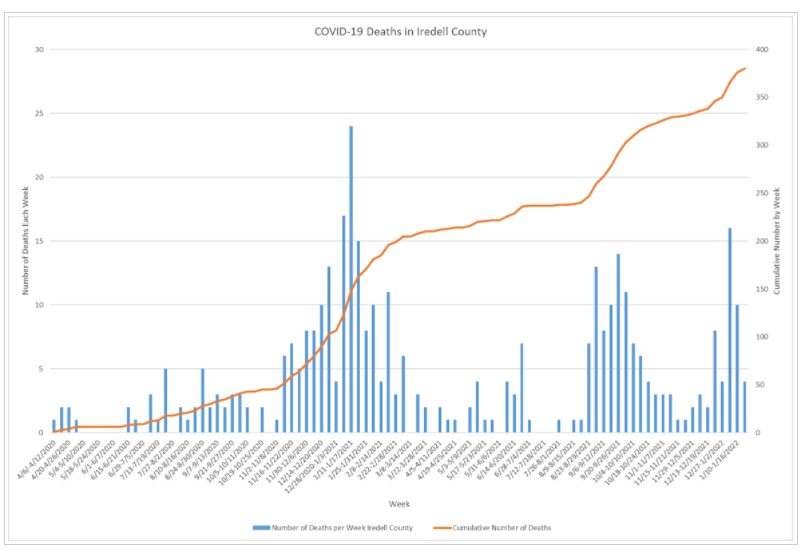Click the orange cumulative line's top-right endpoint

(745, 68)
